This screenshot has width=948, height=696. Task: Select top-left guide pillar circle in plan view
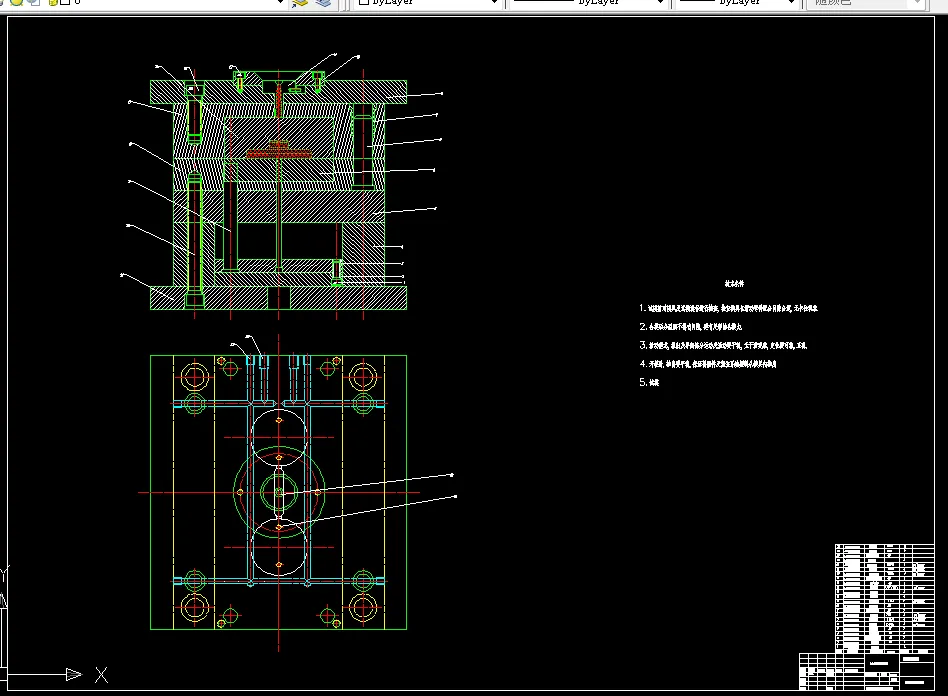(x=195, y=377)
